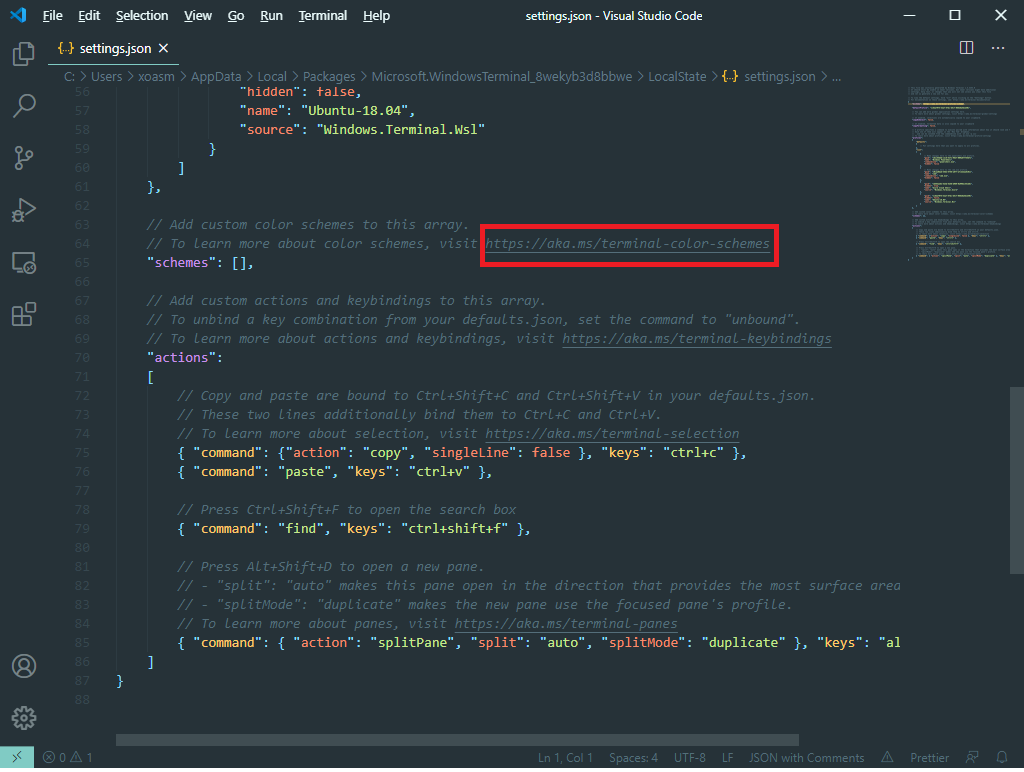Click the minimap code overview
The image size is (1024, 772).
[x=958, y=173]
